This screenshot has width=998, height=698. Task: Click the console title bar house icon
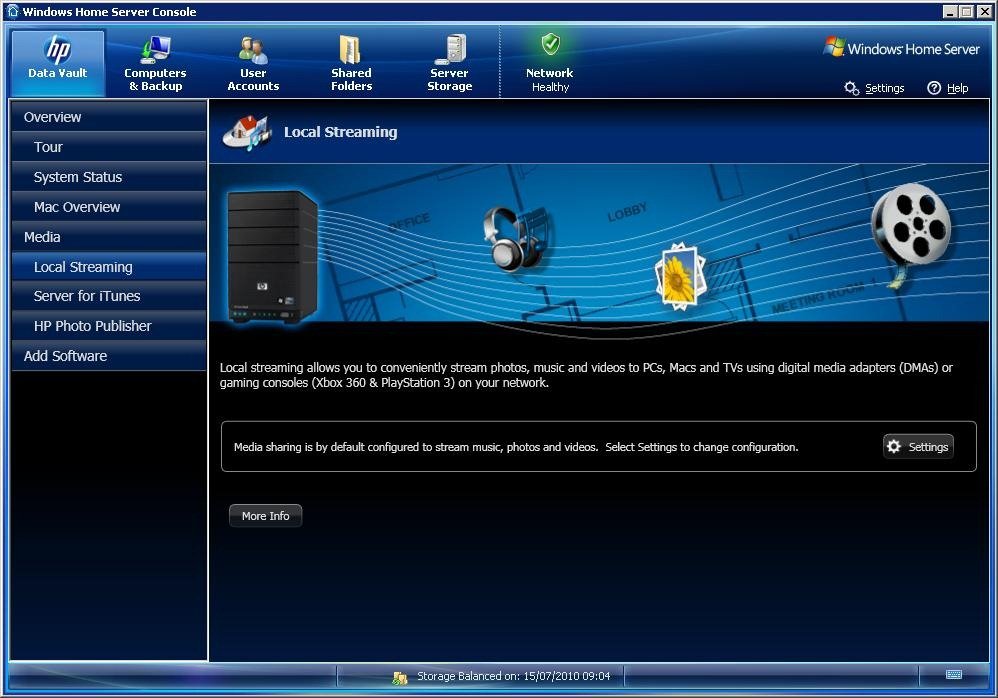coord(13,11)
